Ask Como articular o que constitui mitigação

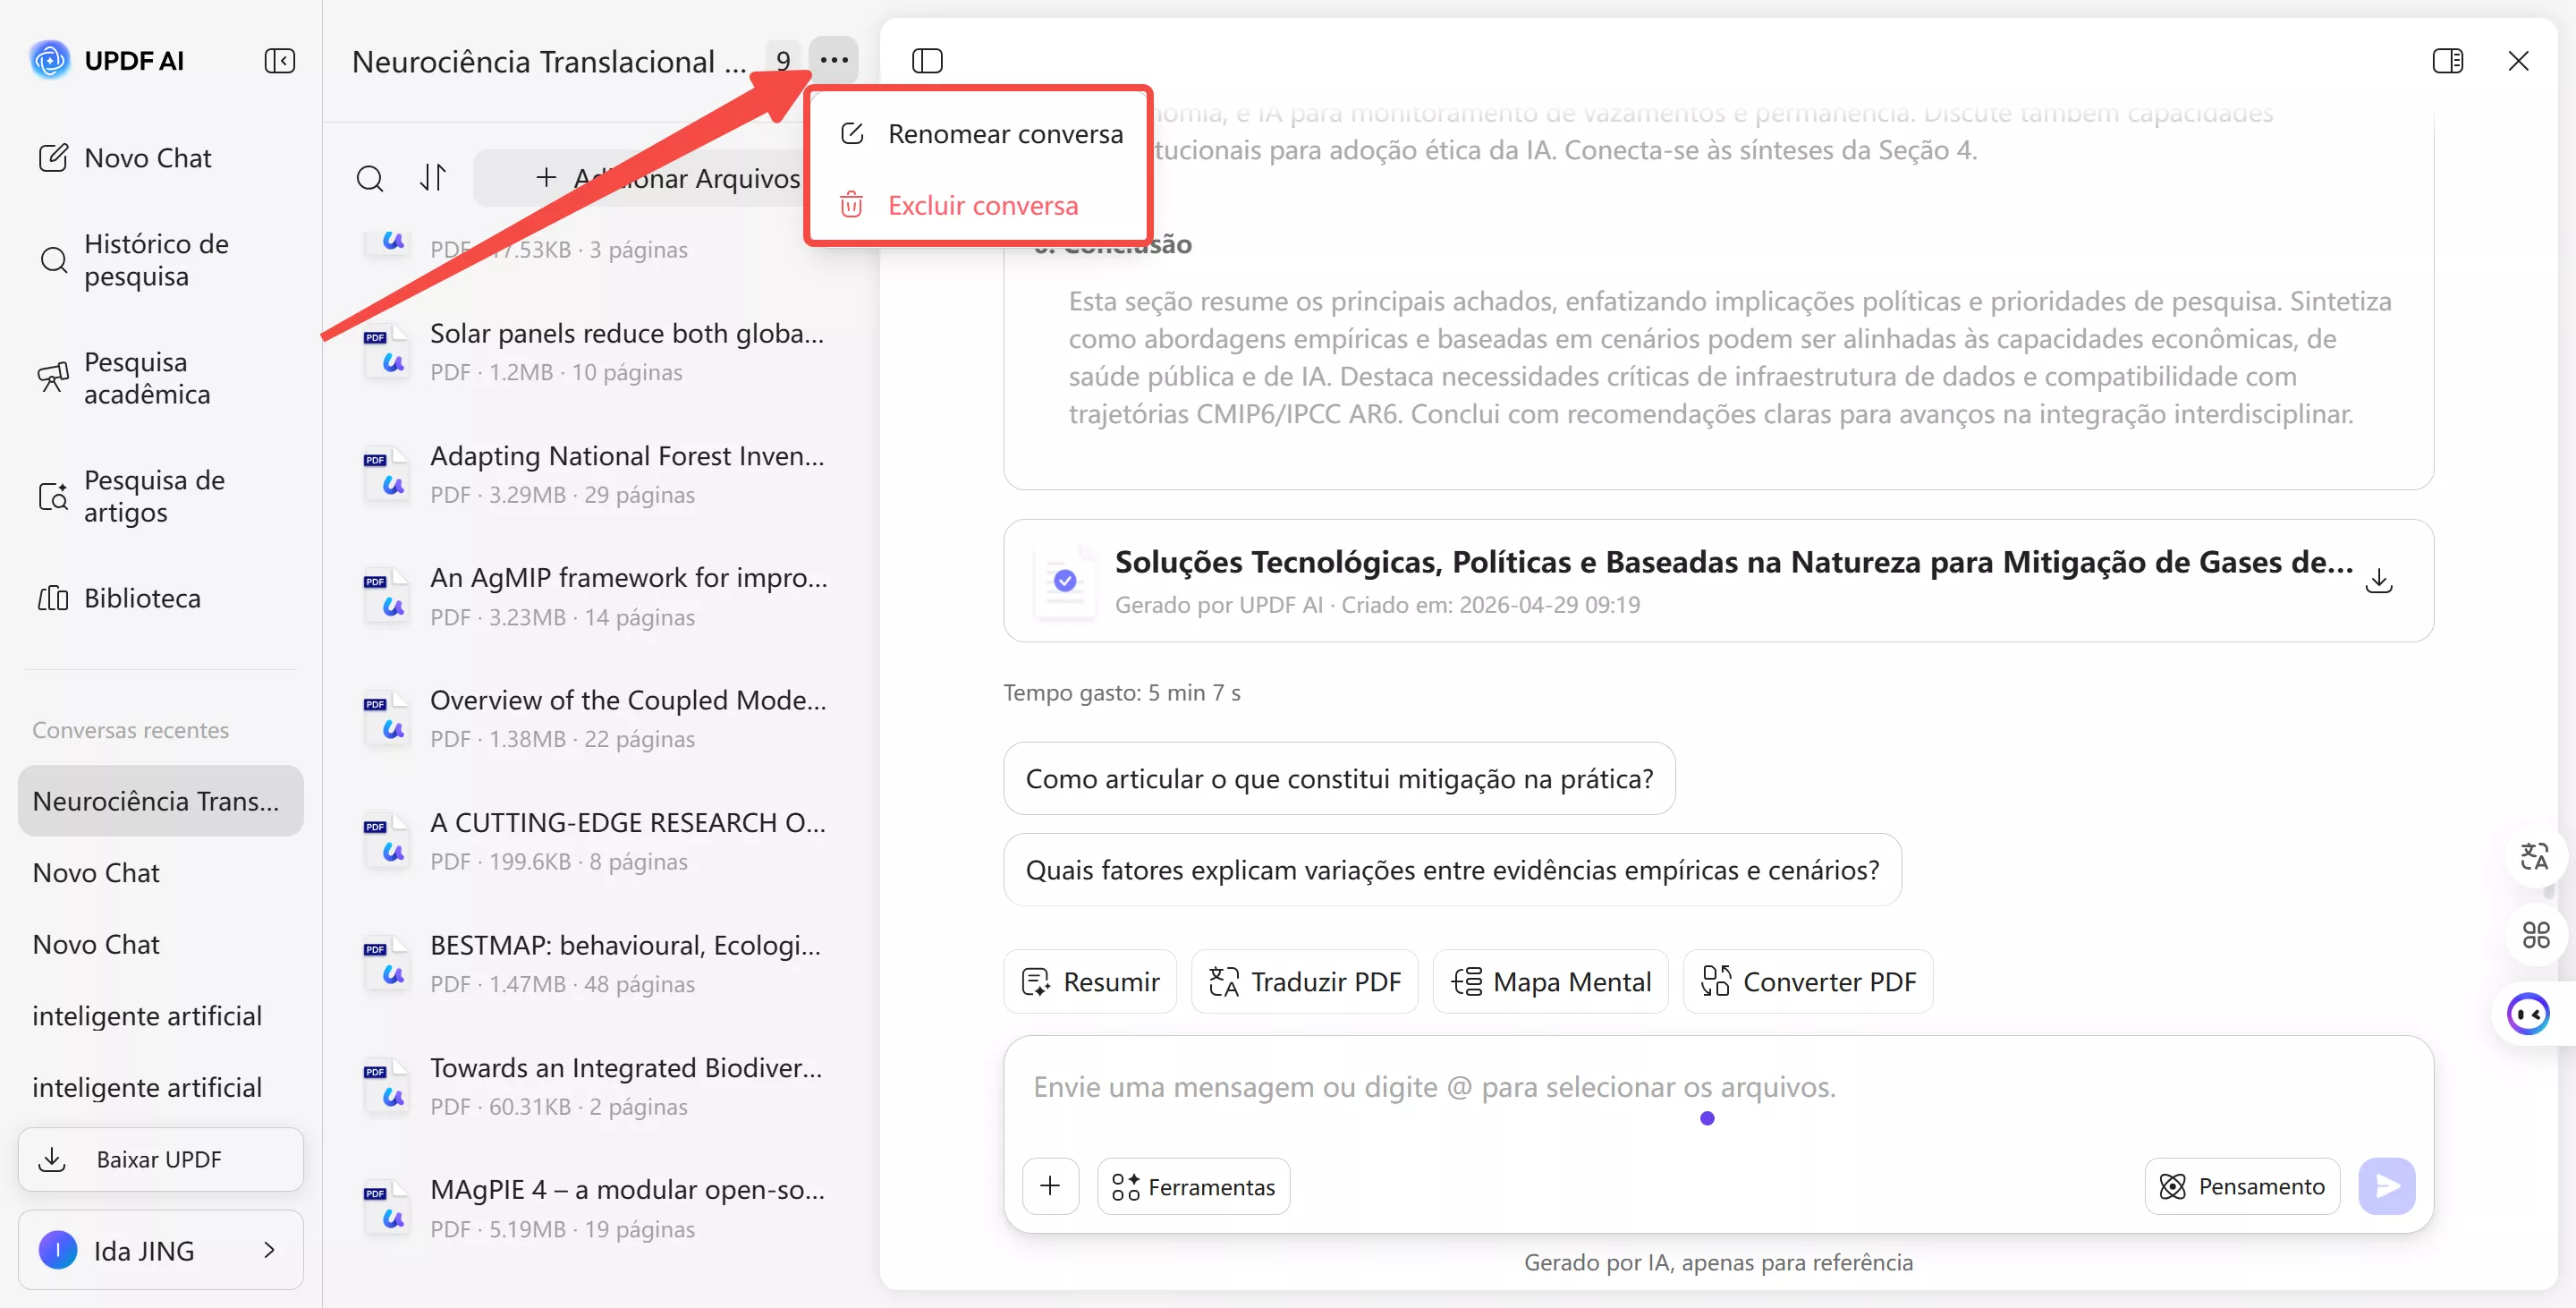(1339, 779)
